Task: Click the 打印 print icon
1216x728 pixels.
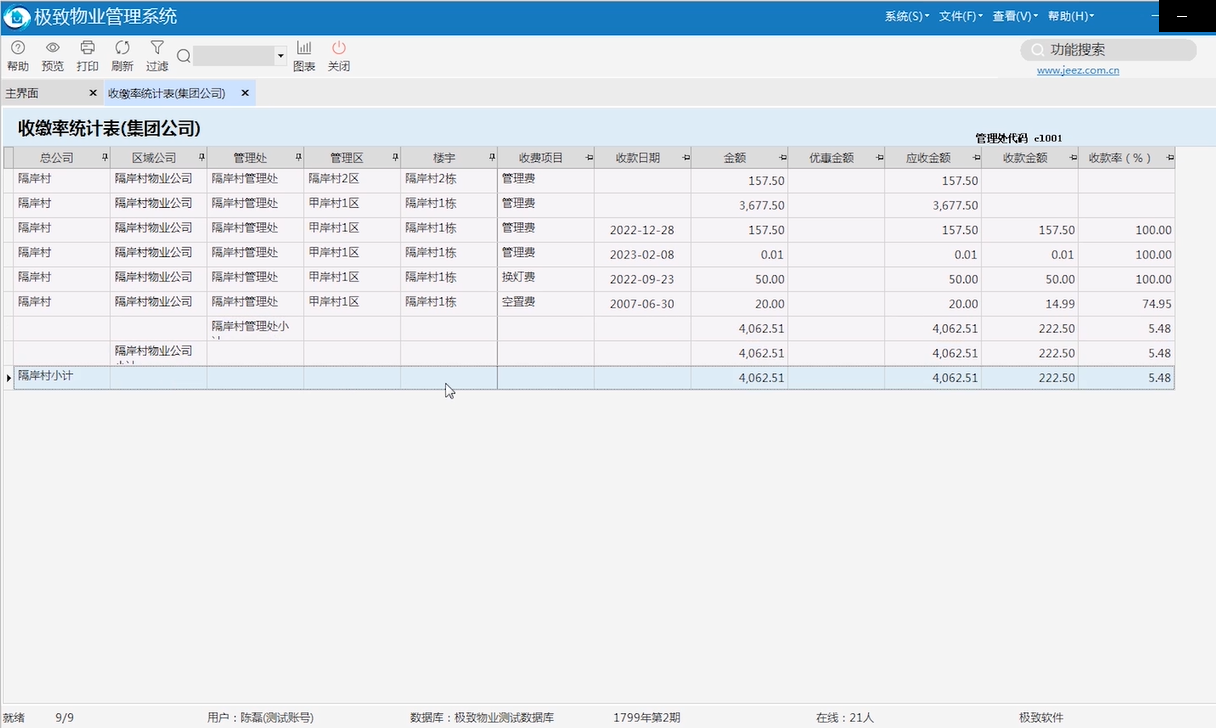Action: click(x=88, y=56)
